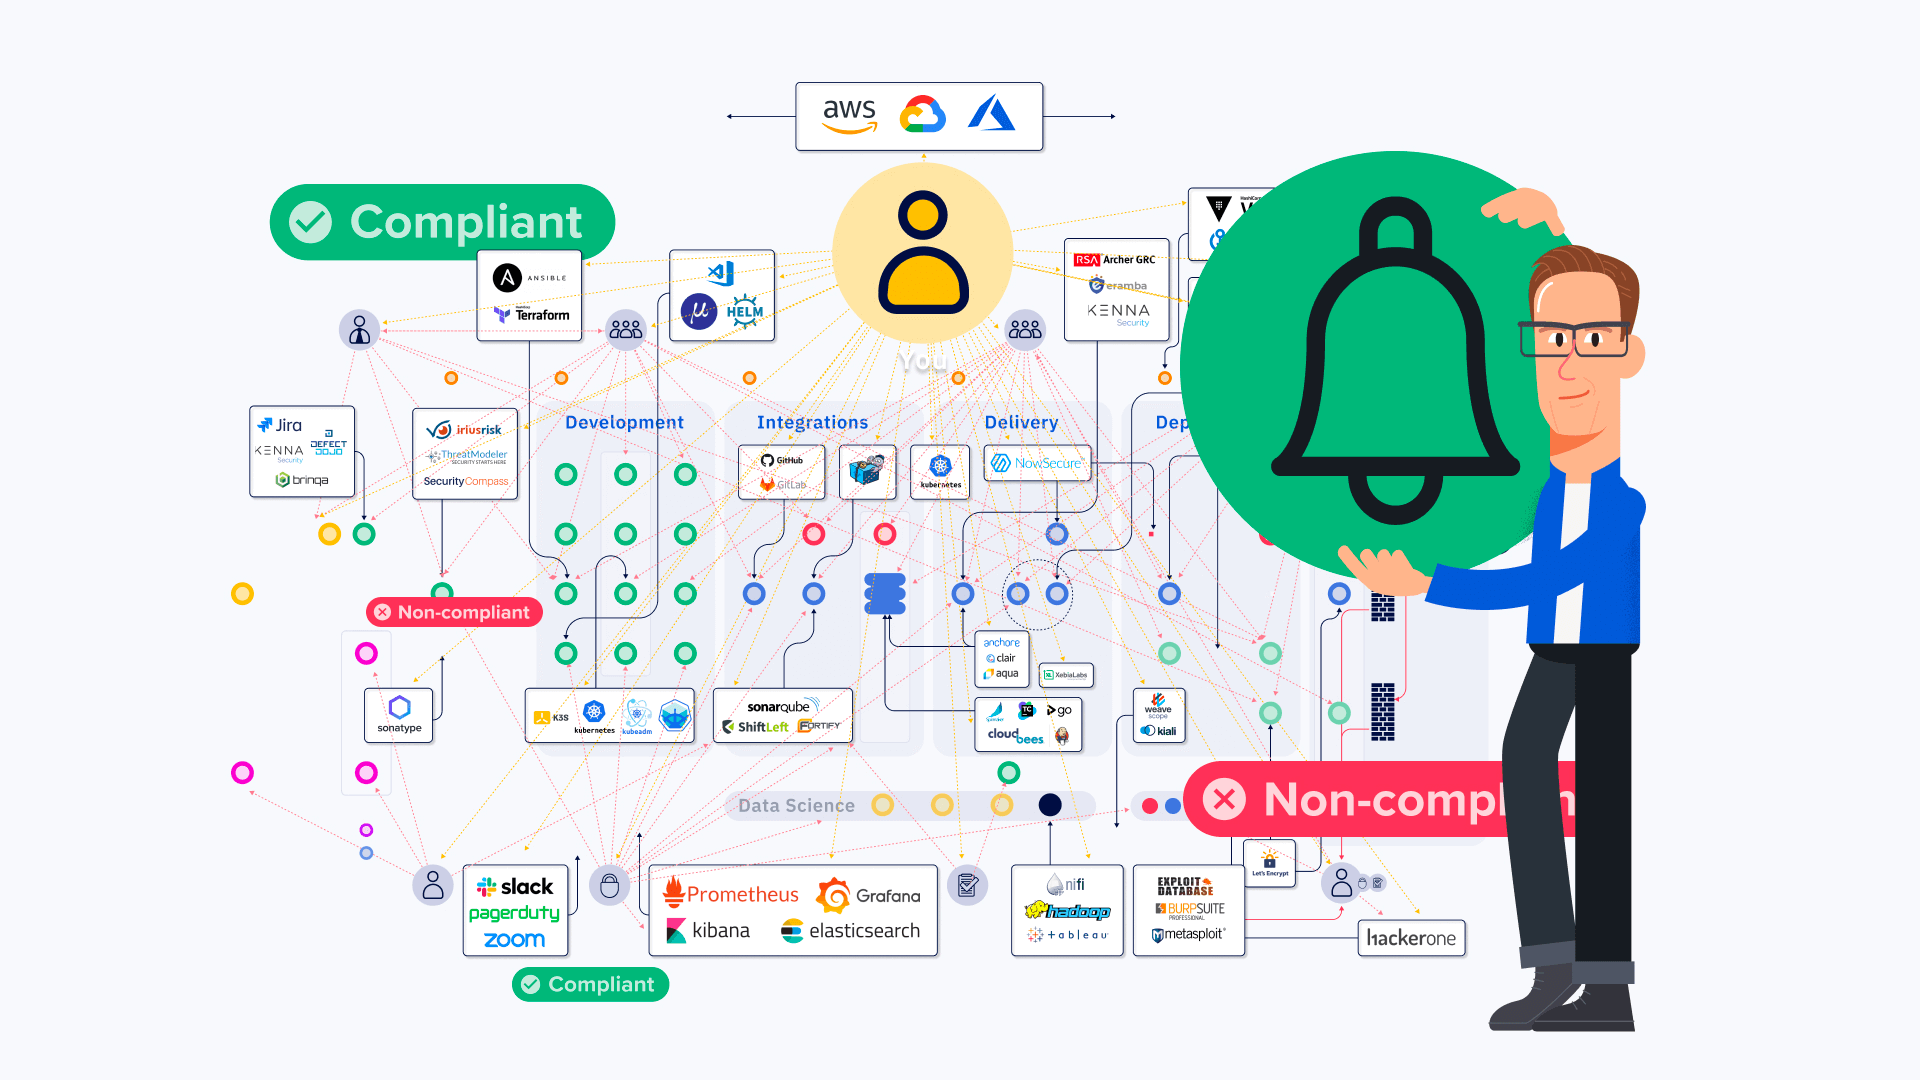The image size is (1920, 1080).
Task: Select the eramba logo
Action: [1118, 285]
